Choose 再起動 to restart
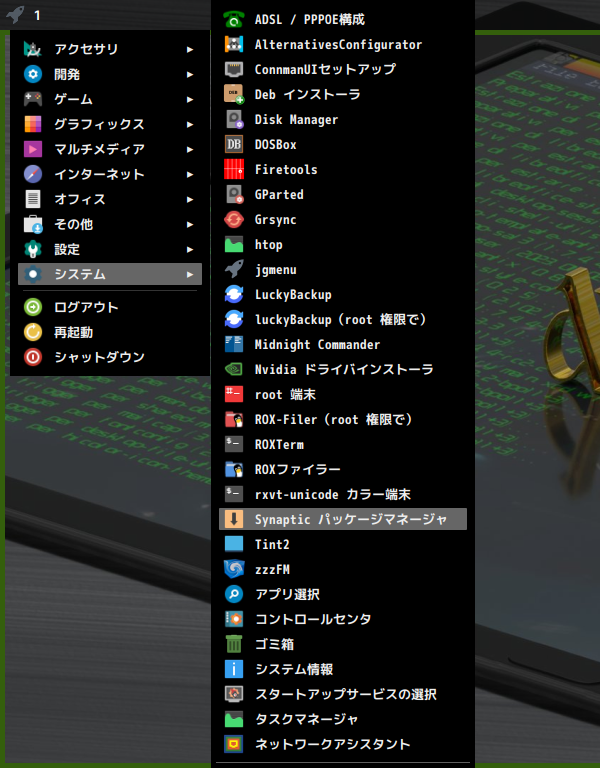600x768 pixels. coord(110,332)
